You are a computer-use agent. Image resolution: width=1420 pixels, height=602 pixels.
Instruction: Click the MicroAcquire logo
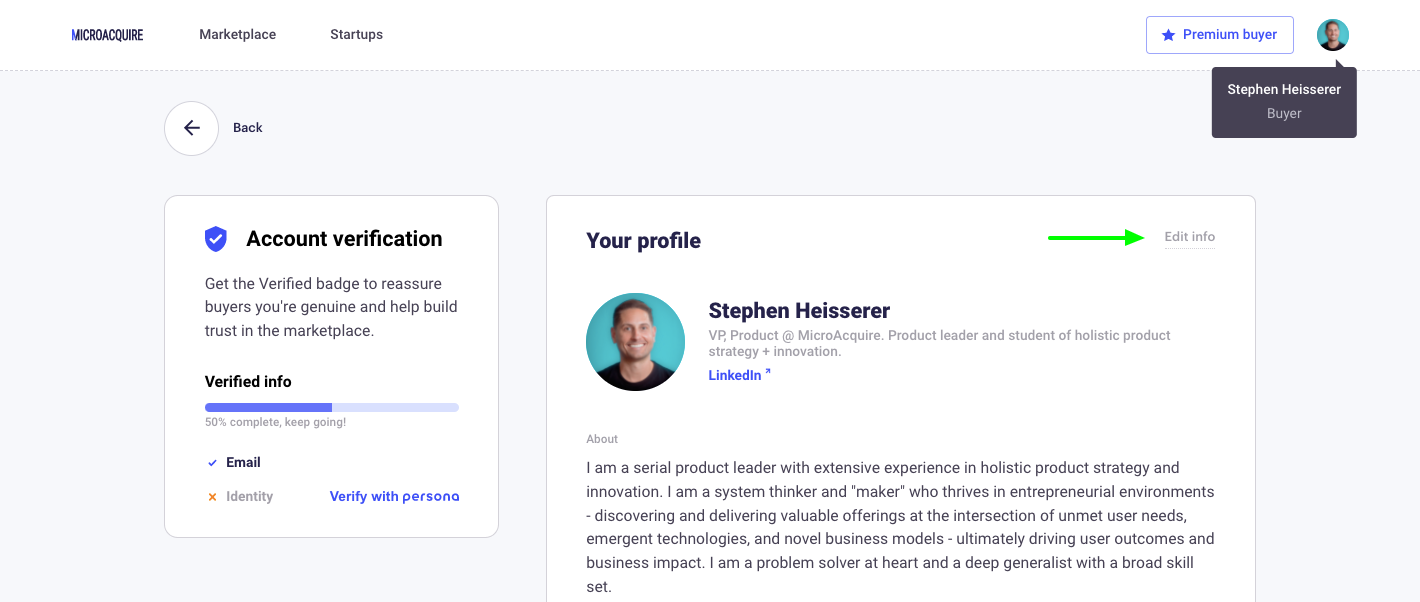(107, 35)
